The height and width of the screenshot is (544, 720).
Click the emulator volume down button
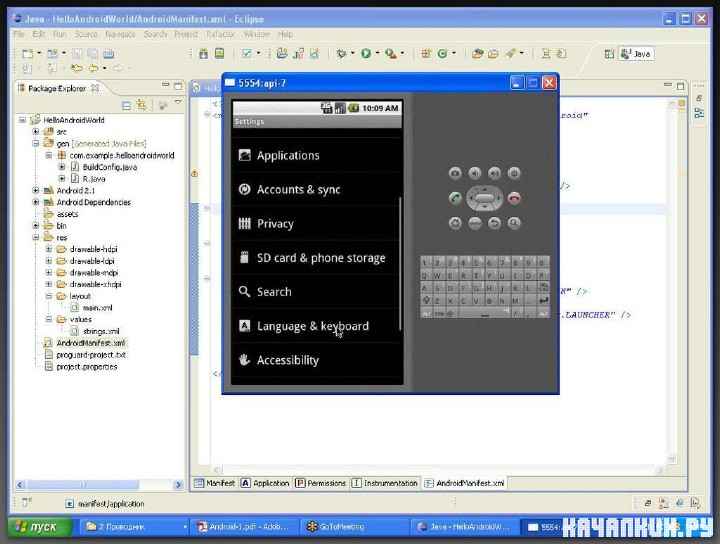point(475,173)
